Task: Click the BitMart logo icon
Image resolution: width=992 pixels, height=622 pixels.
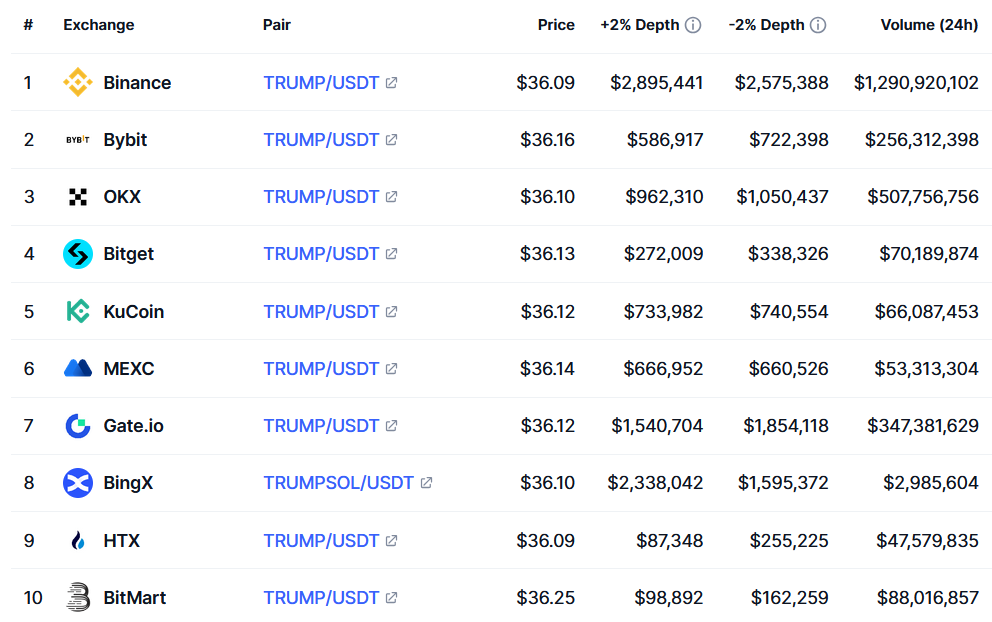Action: [x=78, y=598]
